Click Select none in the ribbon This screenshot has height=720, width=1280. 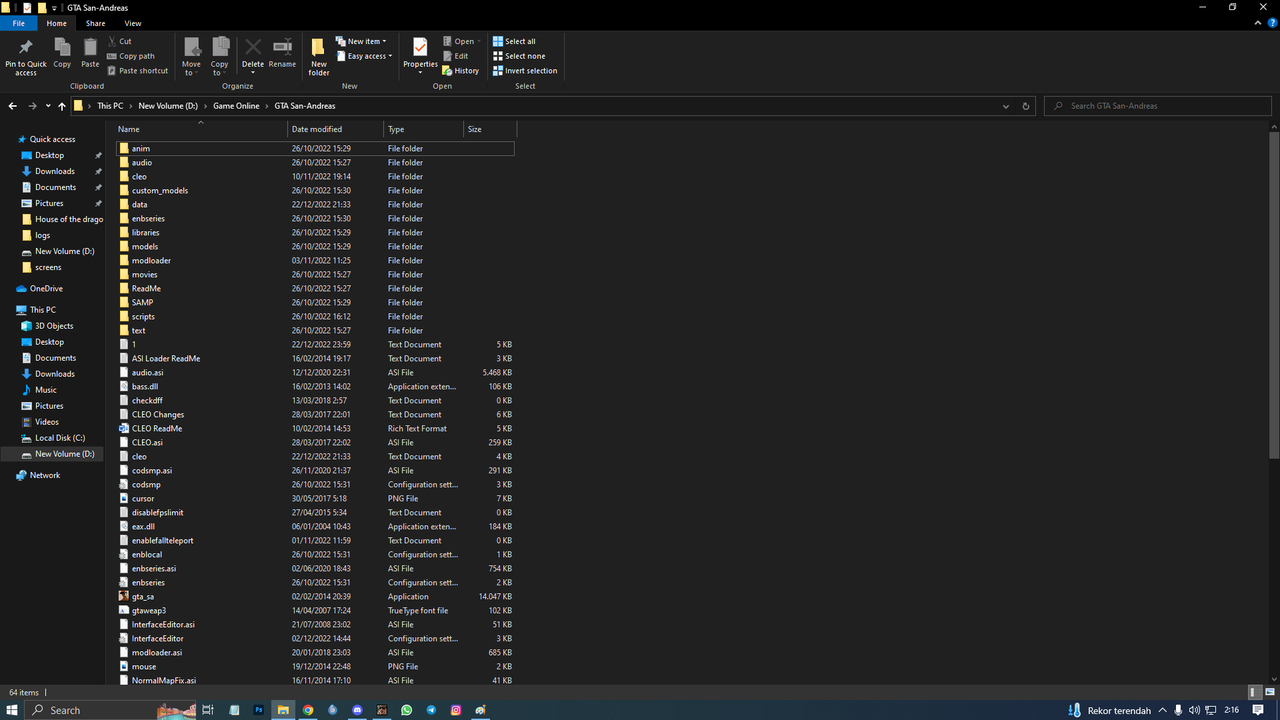(519, 56)
